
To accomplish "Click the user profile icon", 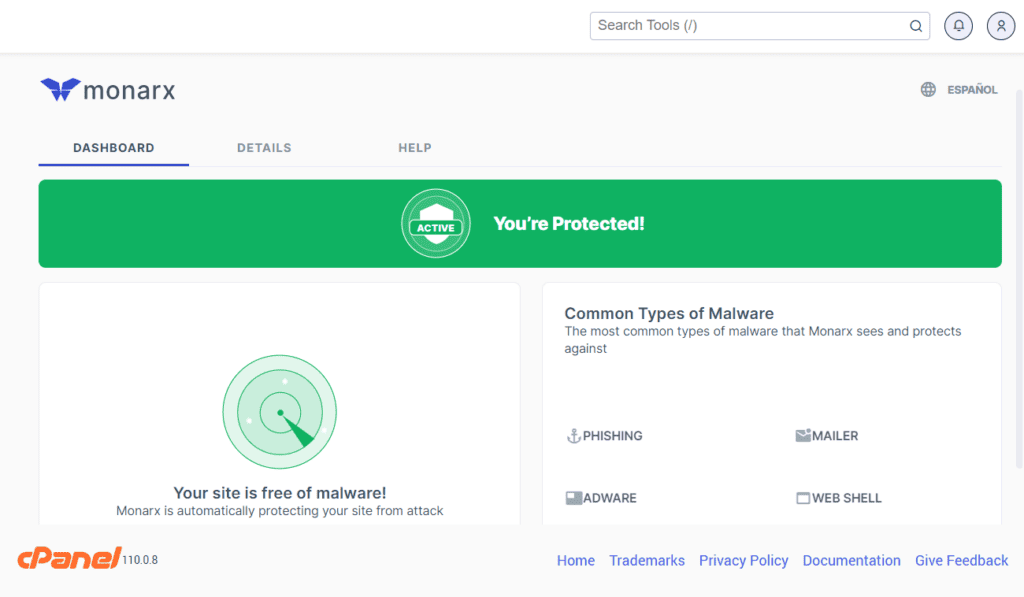I will point(1001,25).
